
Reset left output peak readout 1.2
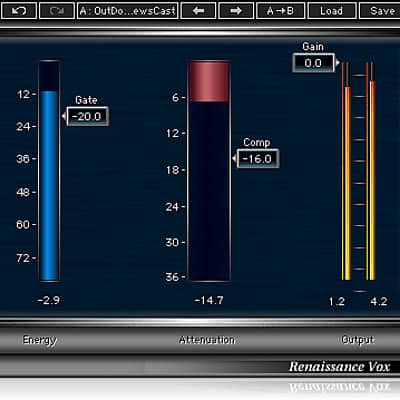[336, 301]
